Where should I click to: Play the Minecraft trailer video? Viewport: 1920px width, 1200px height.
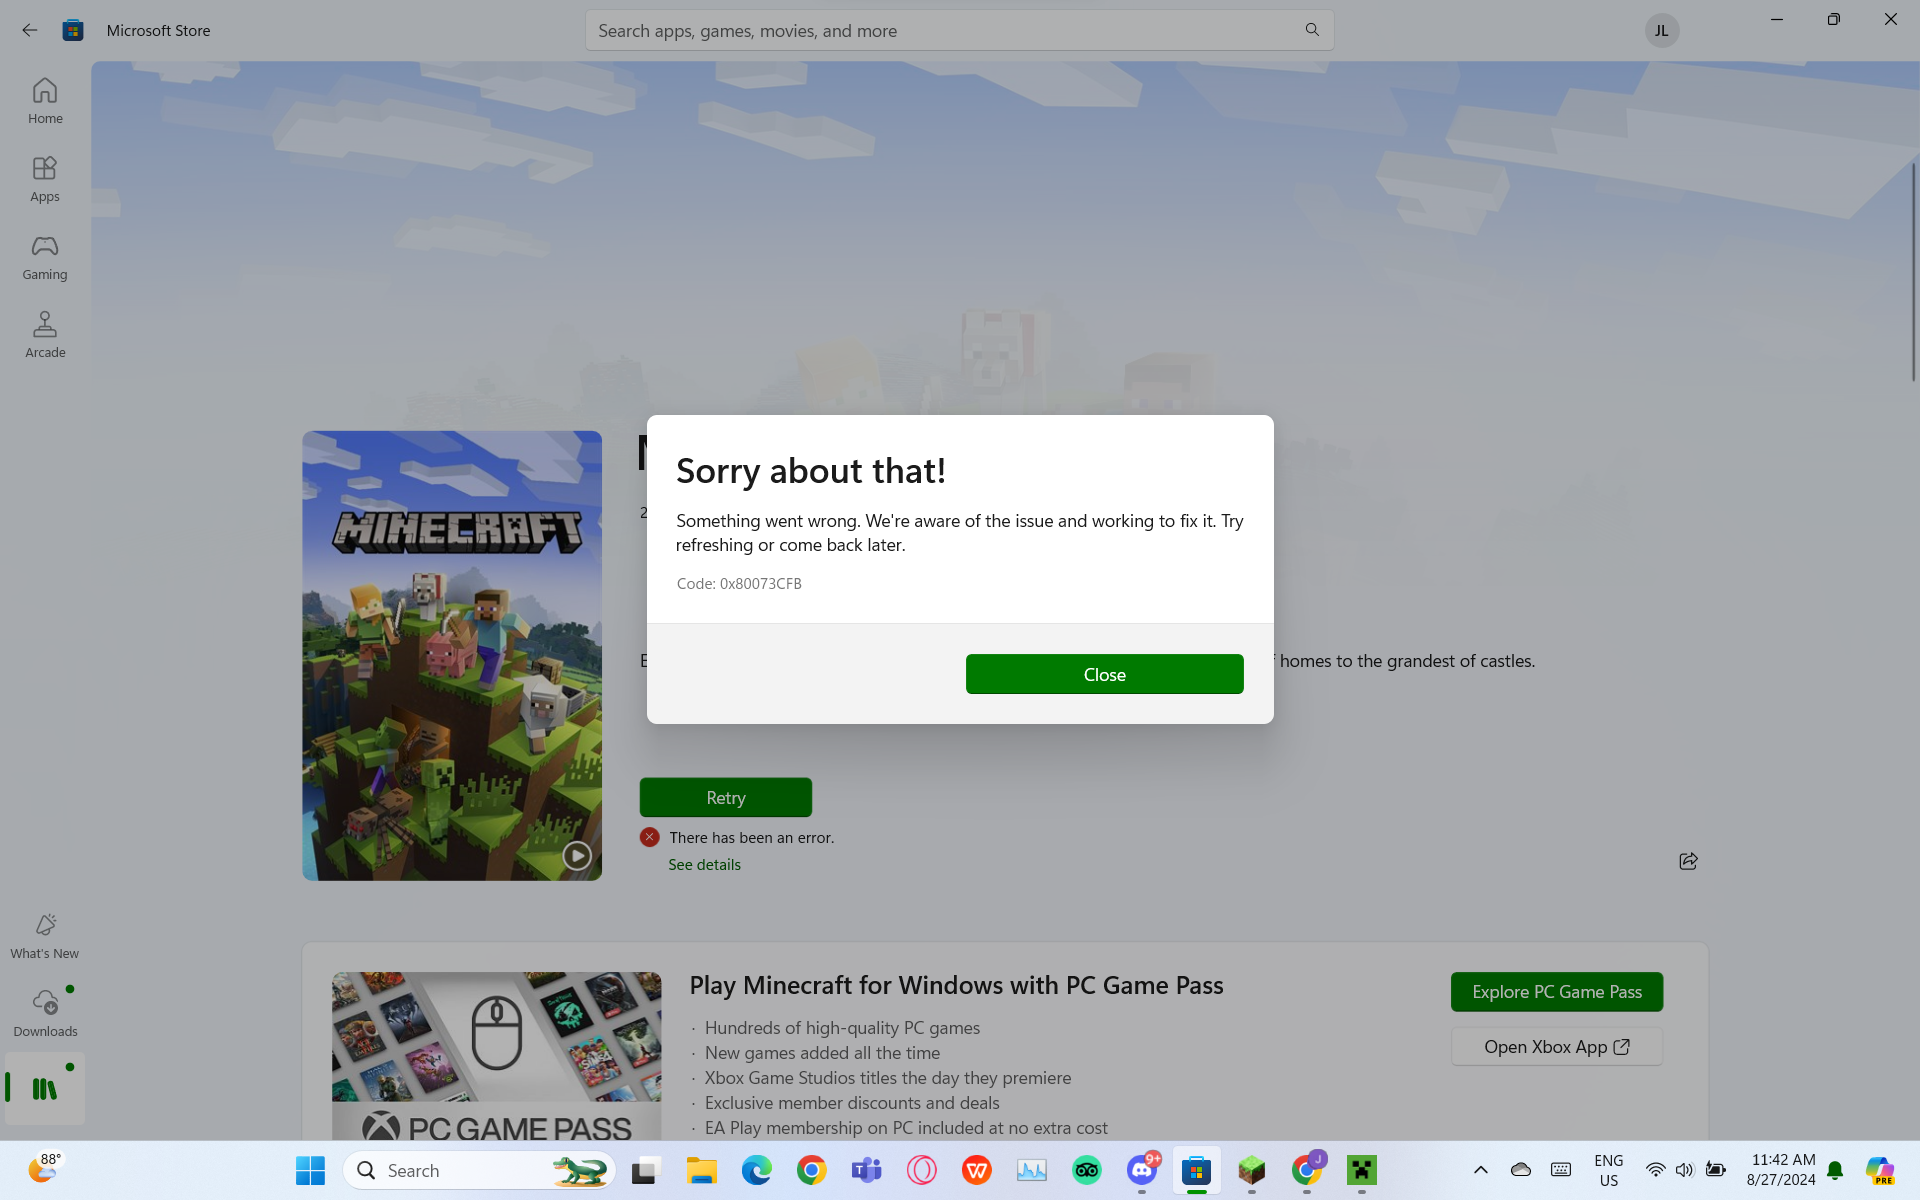click(576, 855)
